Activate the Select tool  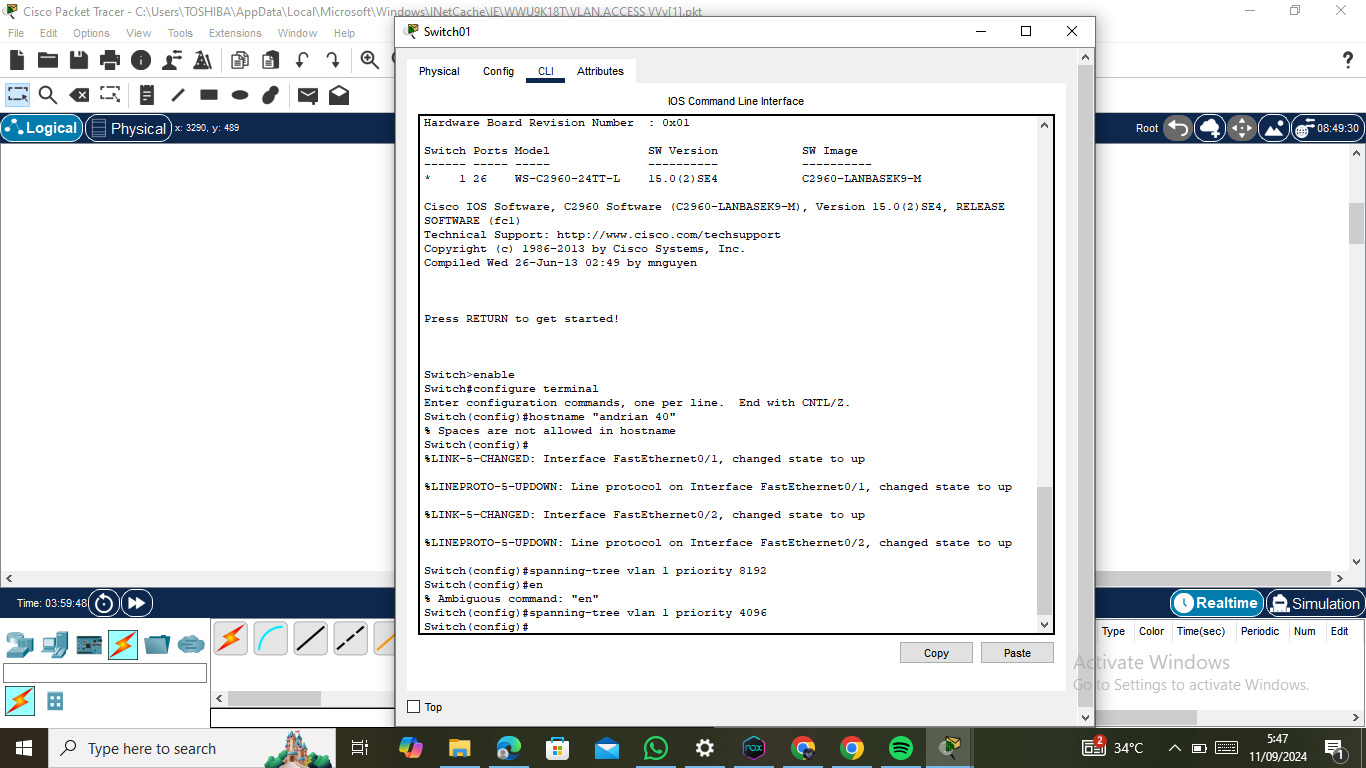pos(17,95)
